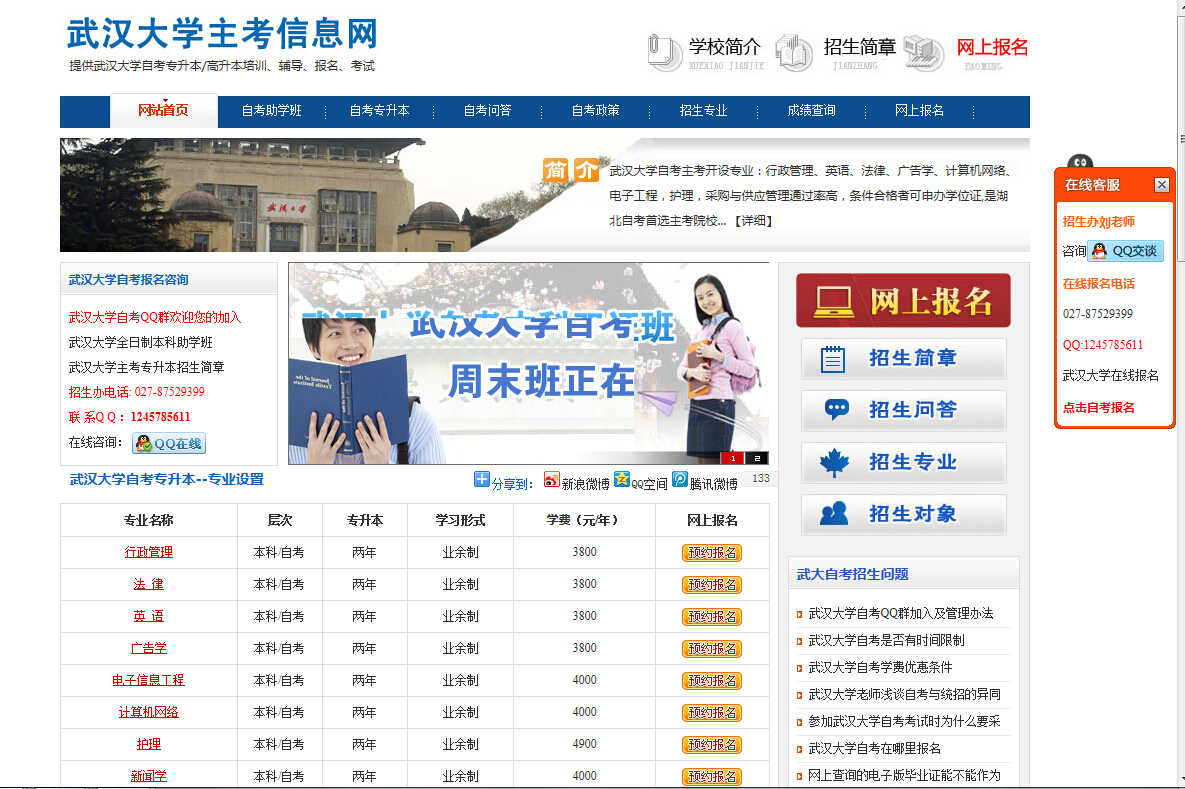Click the QQ交谈 chat badge
Screen dimensions: 1185x789
click(1125, 251)
